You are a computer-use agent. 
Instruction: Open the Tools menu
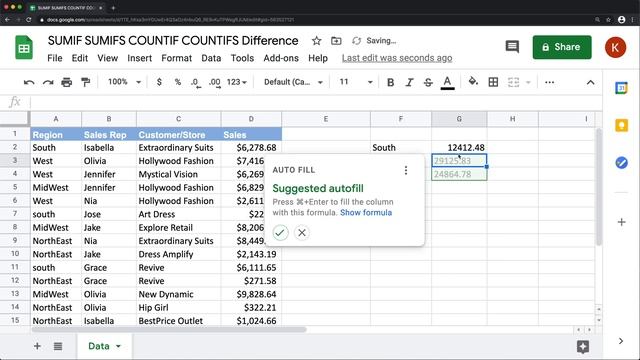tap(242, 58)
